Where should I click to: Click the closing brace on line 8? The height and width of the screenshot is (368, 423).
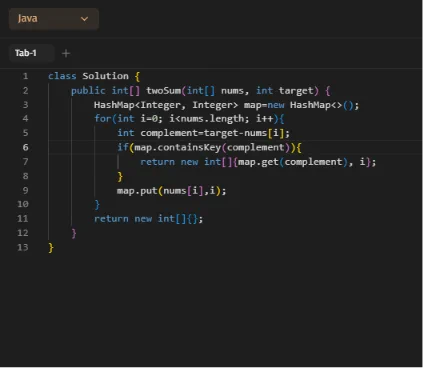coord(120,176)
